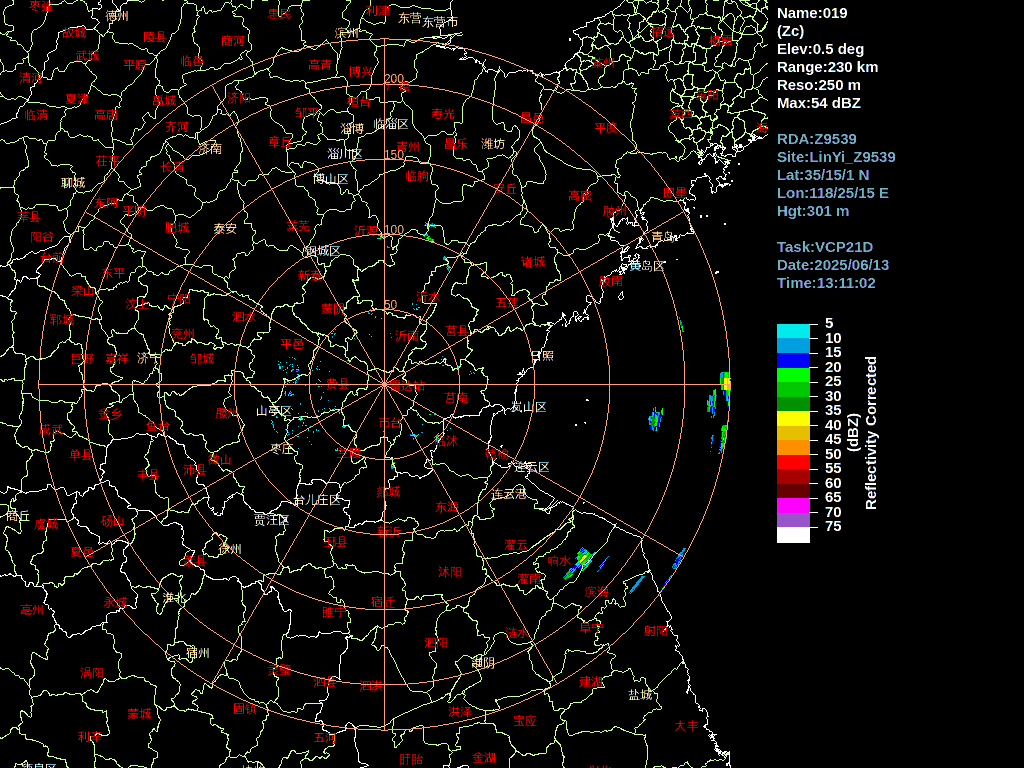Click the "150" range ring label
Screen dimensions: 1024x768
click(x=394, y=155)
